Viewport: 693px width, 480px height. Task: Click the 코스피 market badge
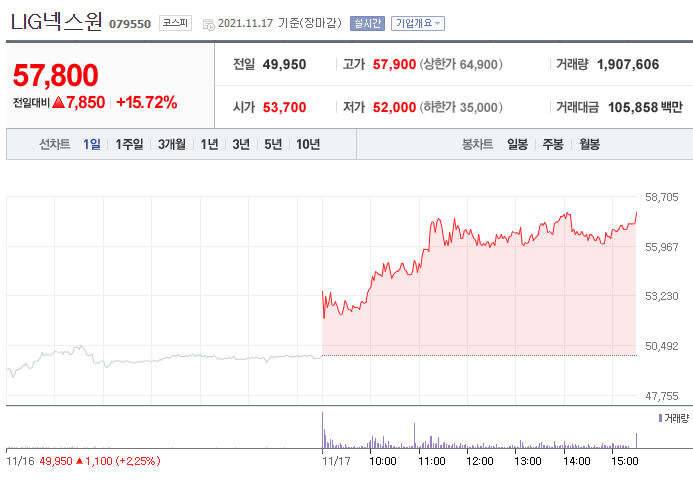[175, 23]
